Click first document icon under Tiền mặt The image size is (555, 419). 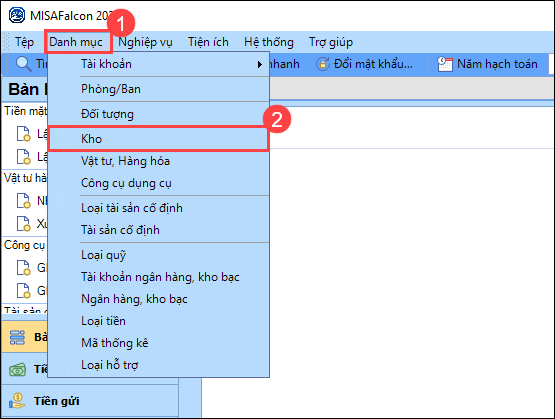pos(24,134)
